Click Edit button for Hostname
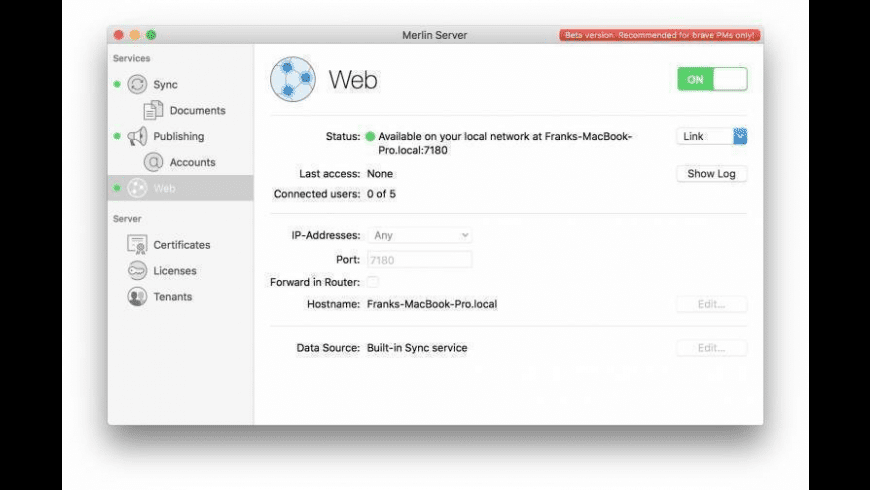The width and height of the screenshot is (870, 490). (711, 304)
